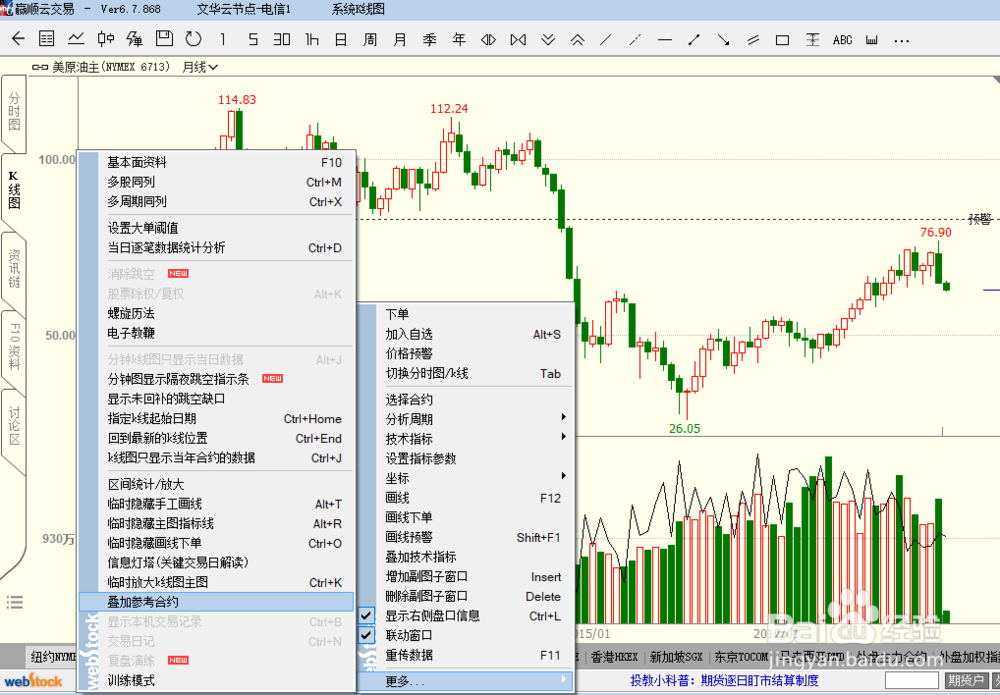Screen dimensions: 1000x695
Task: Open the quote list icon
Action: tap(47, 39)
